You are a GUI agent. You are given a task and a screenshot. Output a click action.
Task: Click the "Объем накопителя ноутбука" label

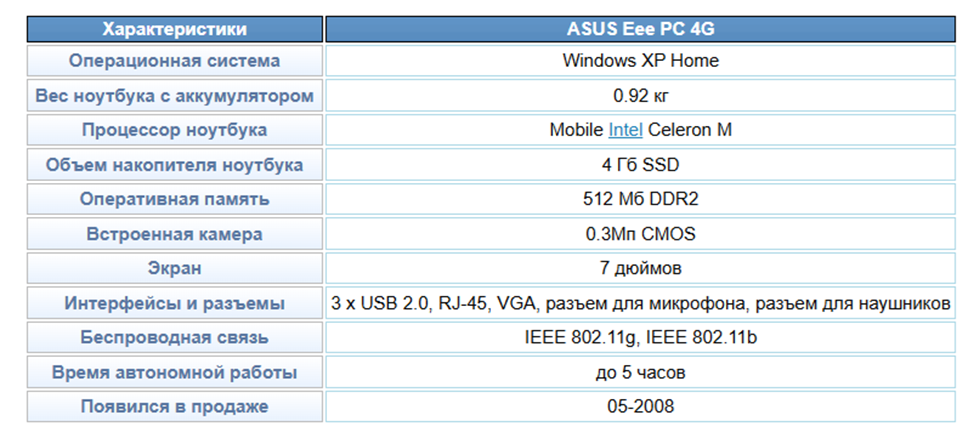[175, 165]
